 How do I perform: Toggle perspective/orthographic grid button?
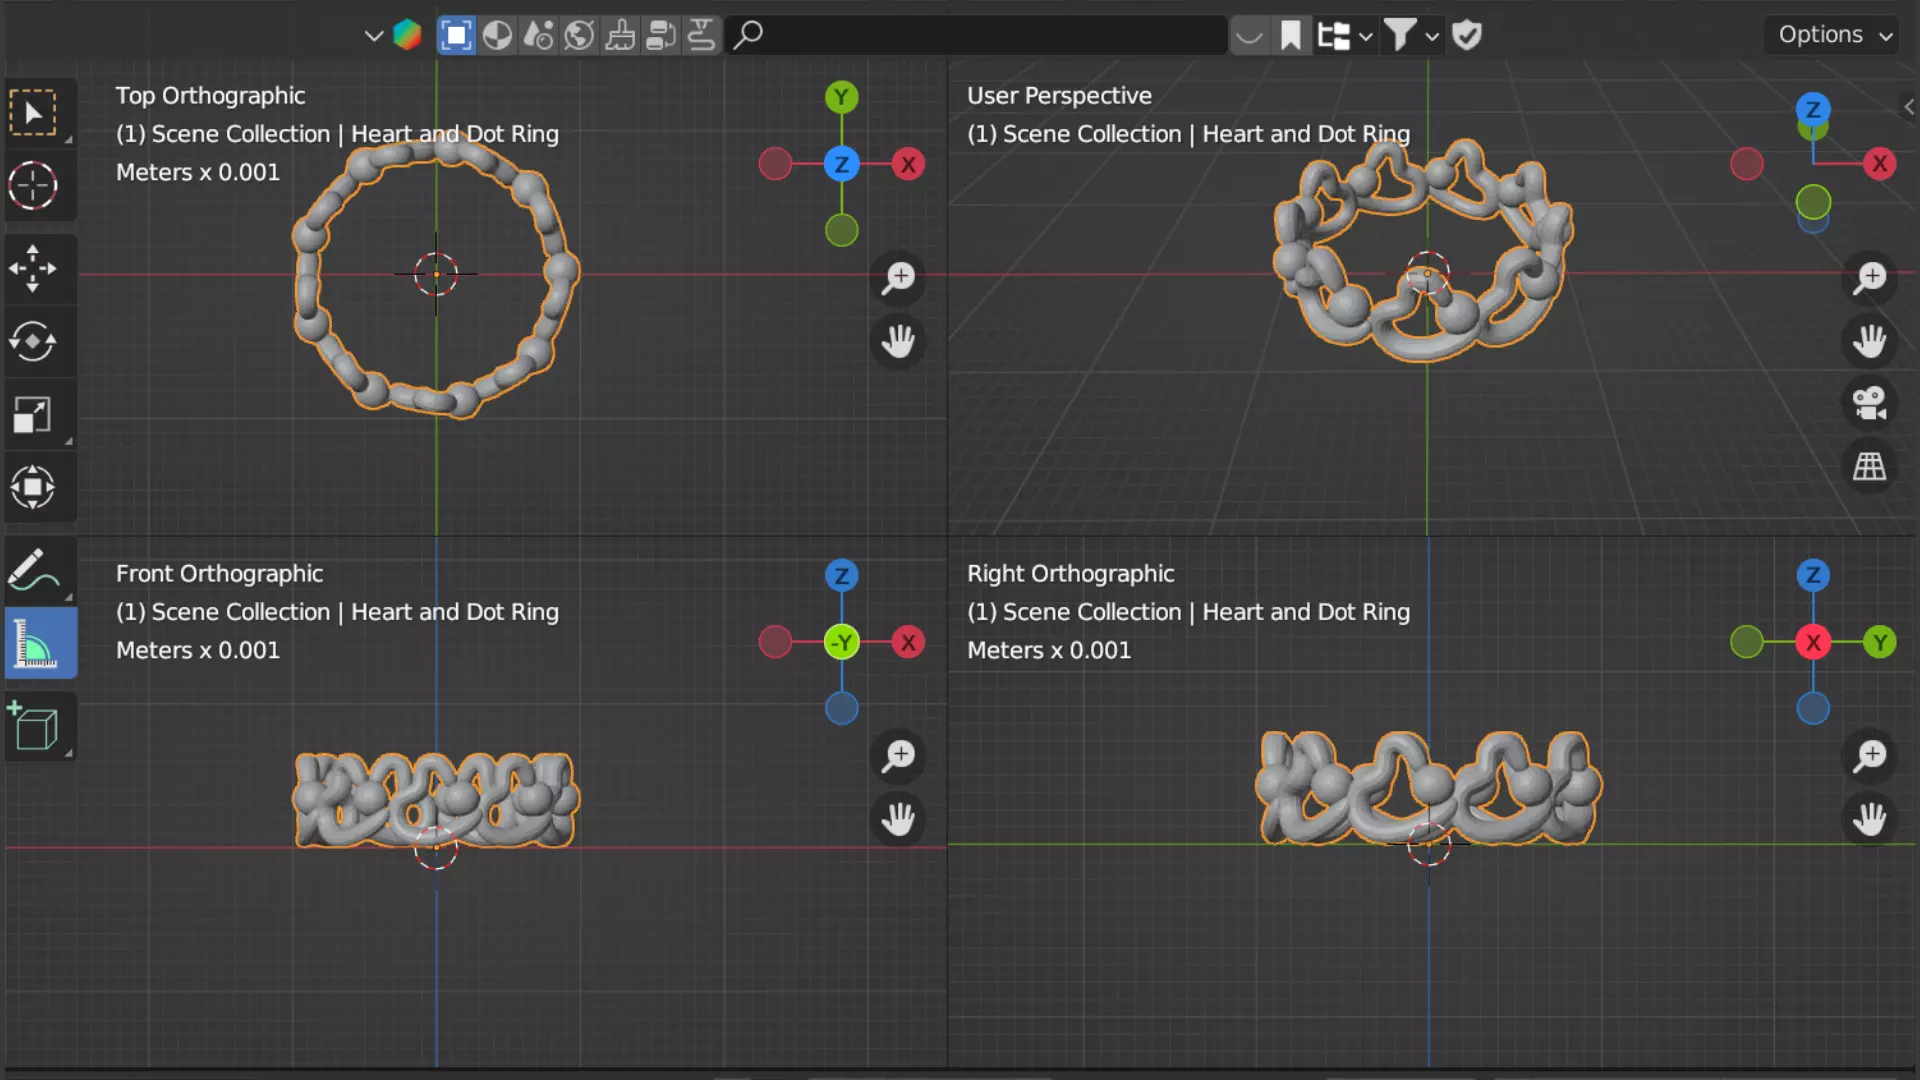1869,466
